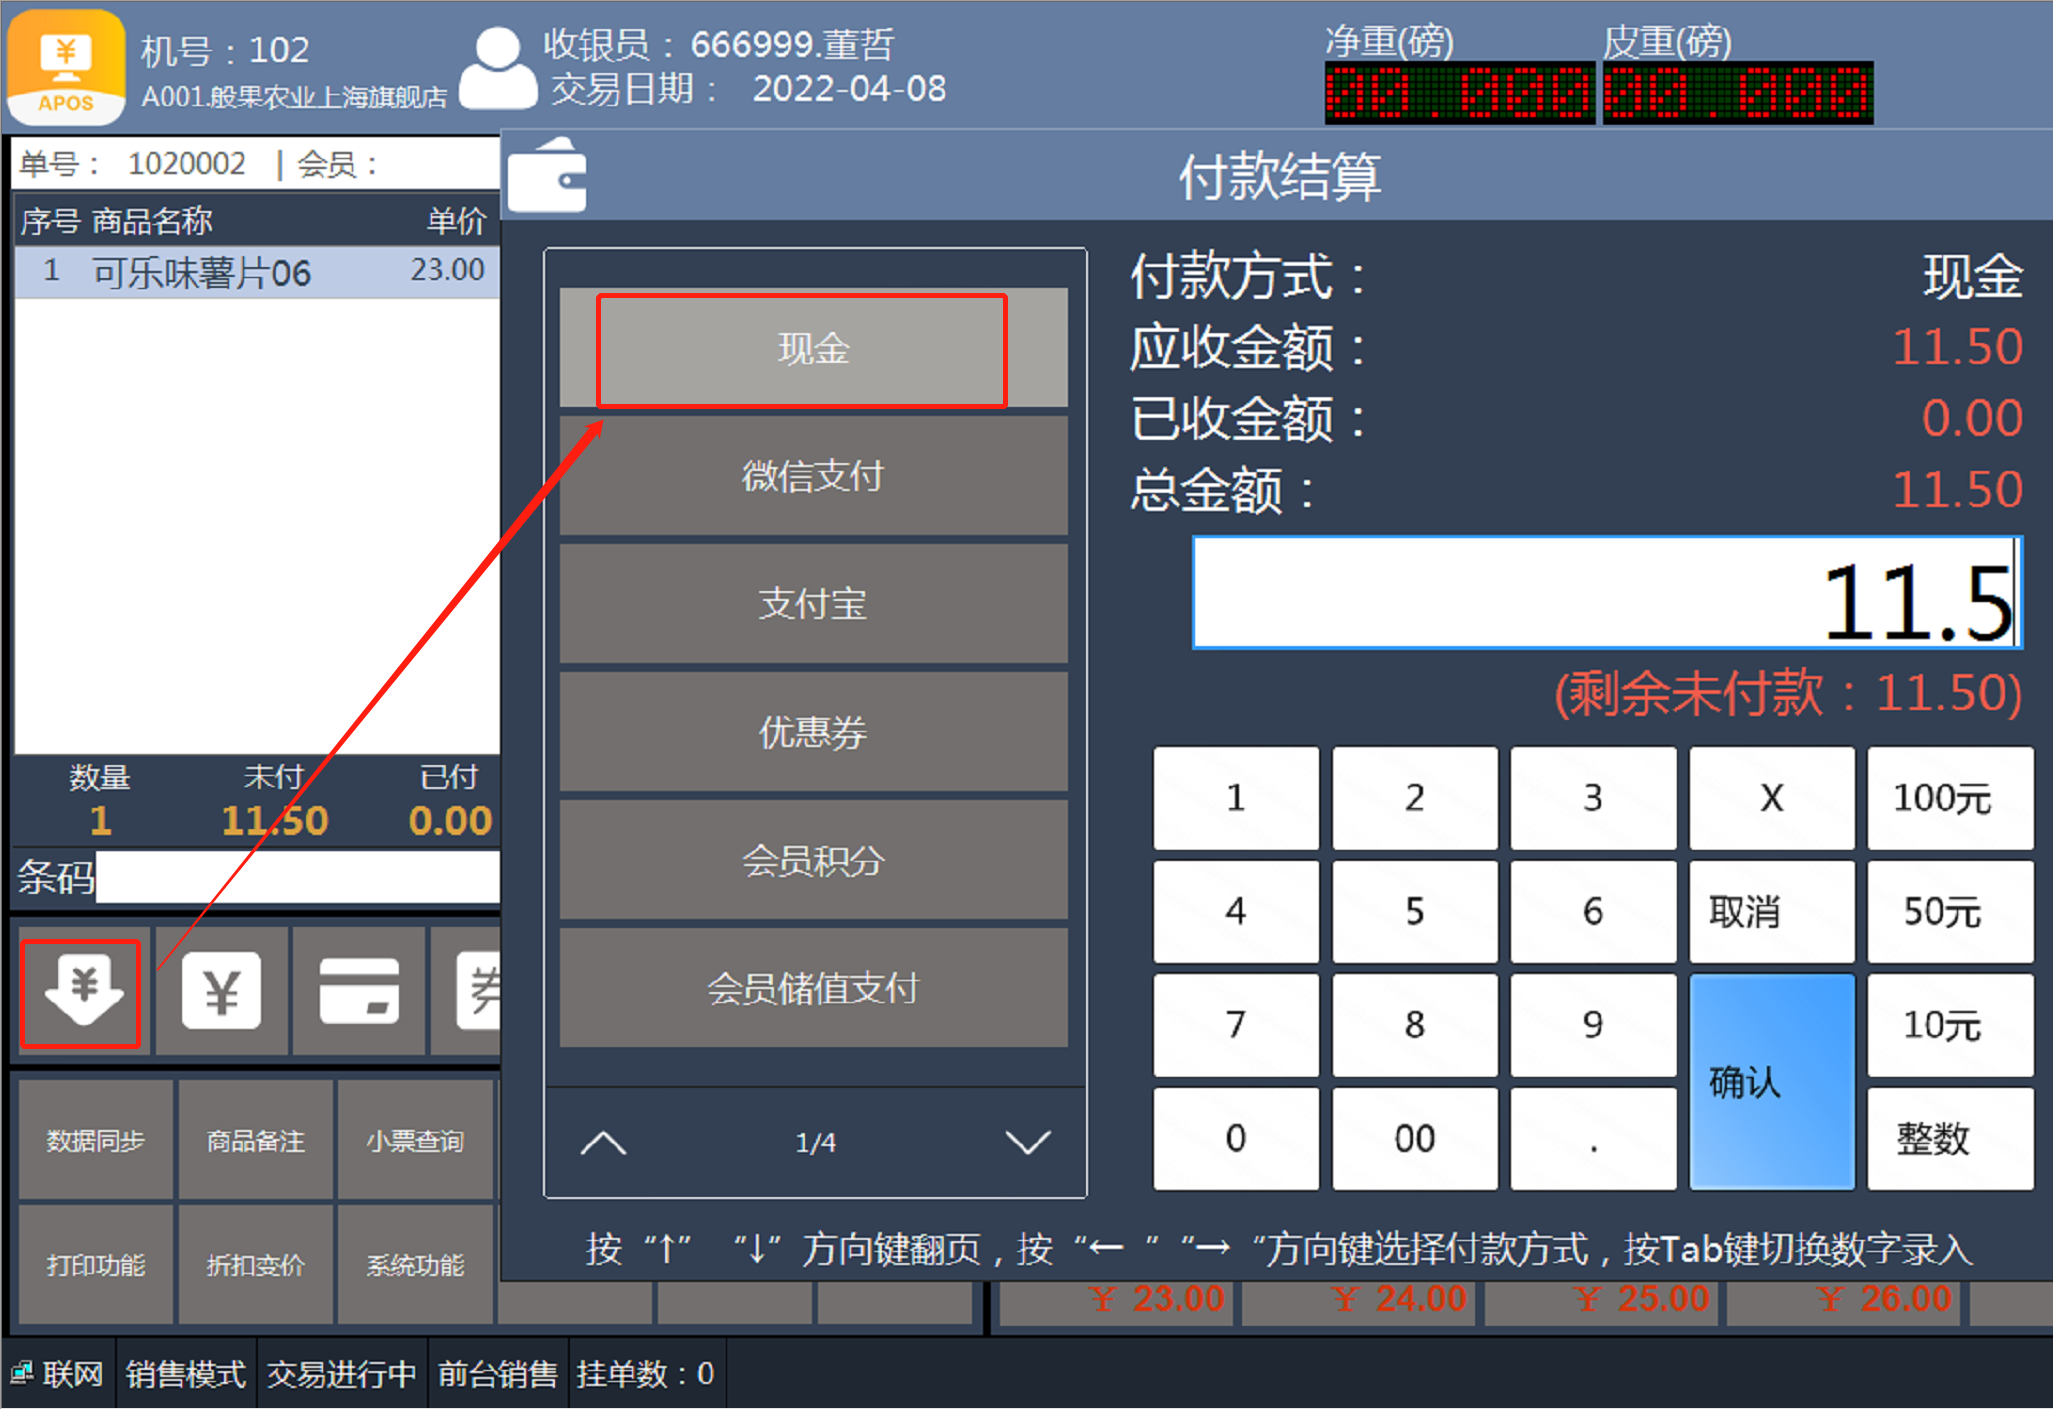Screen dimensions: 2053x1410
Task: Click the payment amount input field
Action: pos(1606,594)
